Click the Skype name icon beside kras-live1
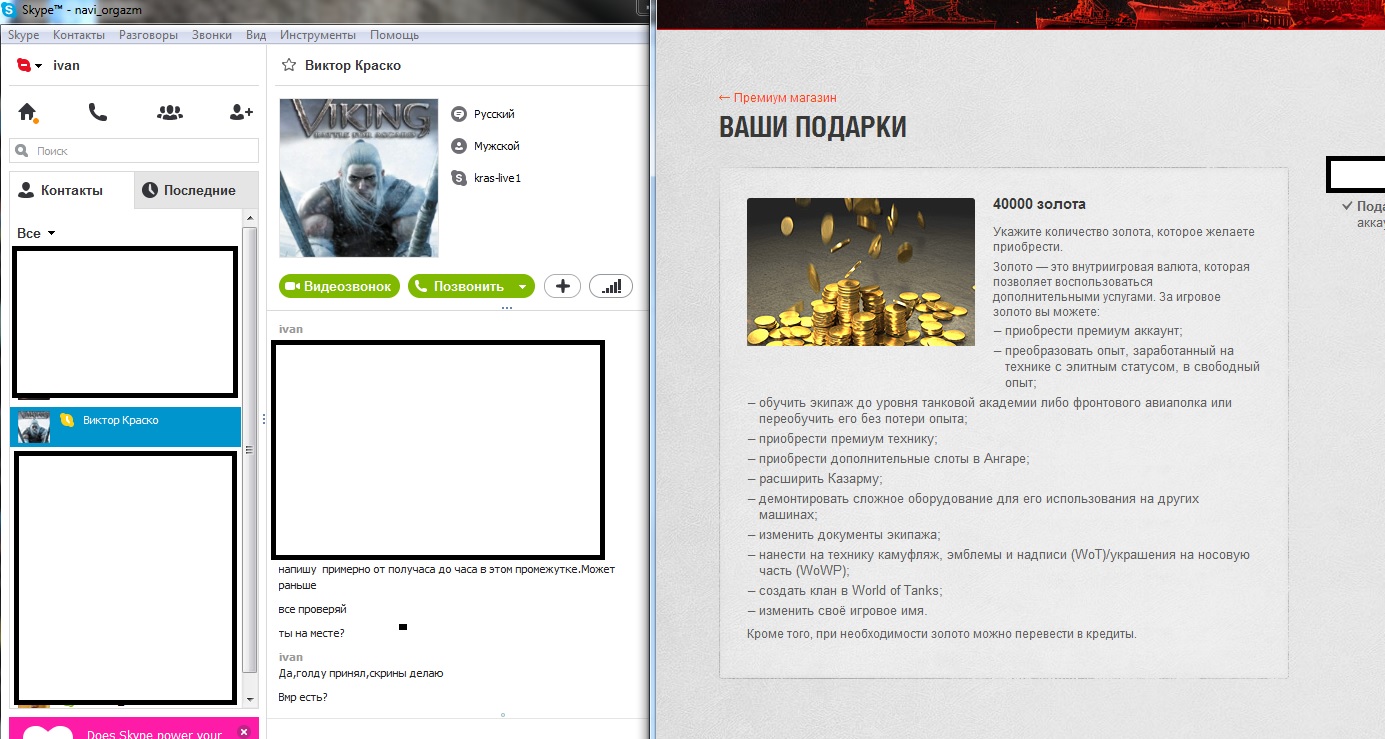 459,178
